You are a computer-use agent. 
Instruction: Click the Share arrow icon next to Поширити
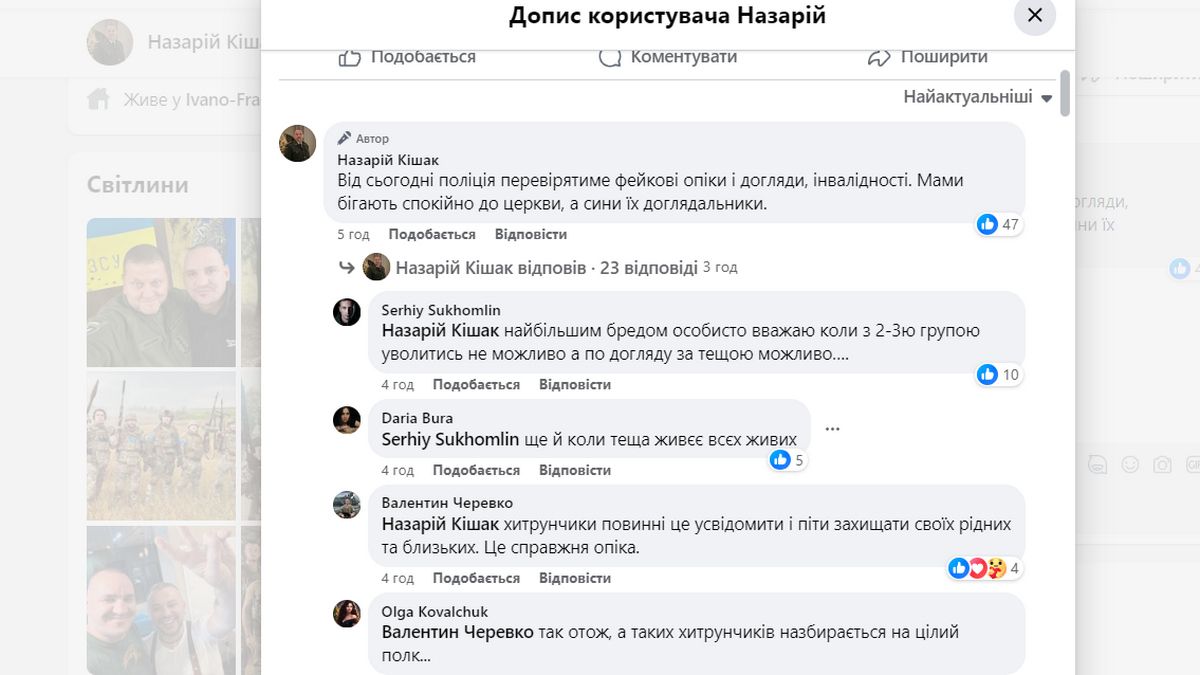pyautogui.click(x=878, y=57)
